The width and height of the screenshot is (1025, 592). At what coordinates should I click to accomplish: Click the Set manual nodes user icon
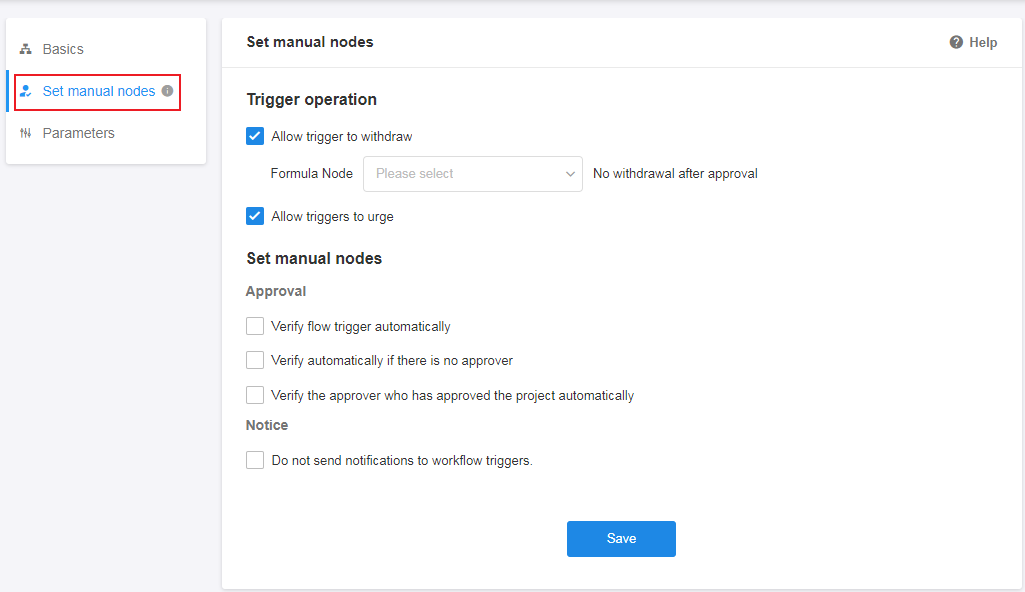point(26,91)
